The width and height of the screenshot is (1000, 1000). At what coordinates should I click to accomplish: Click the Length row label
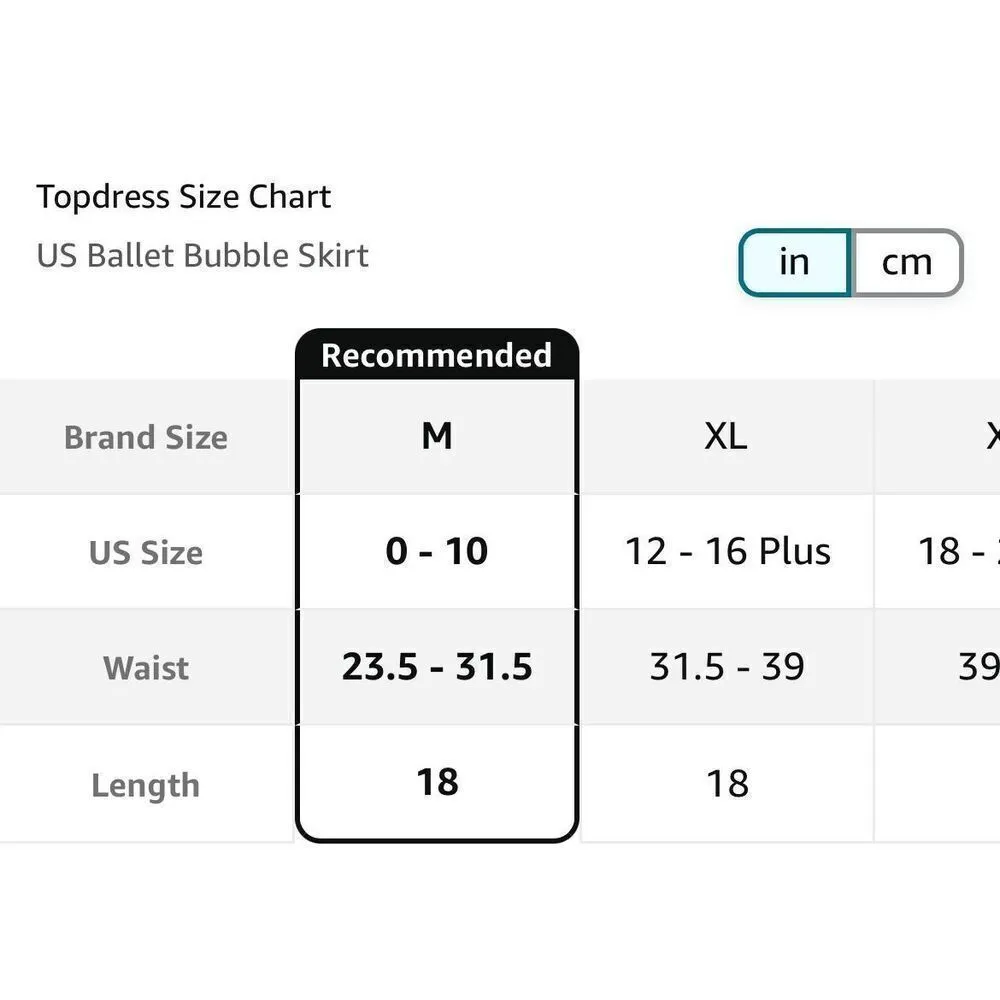point(146,785)
